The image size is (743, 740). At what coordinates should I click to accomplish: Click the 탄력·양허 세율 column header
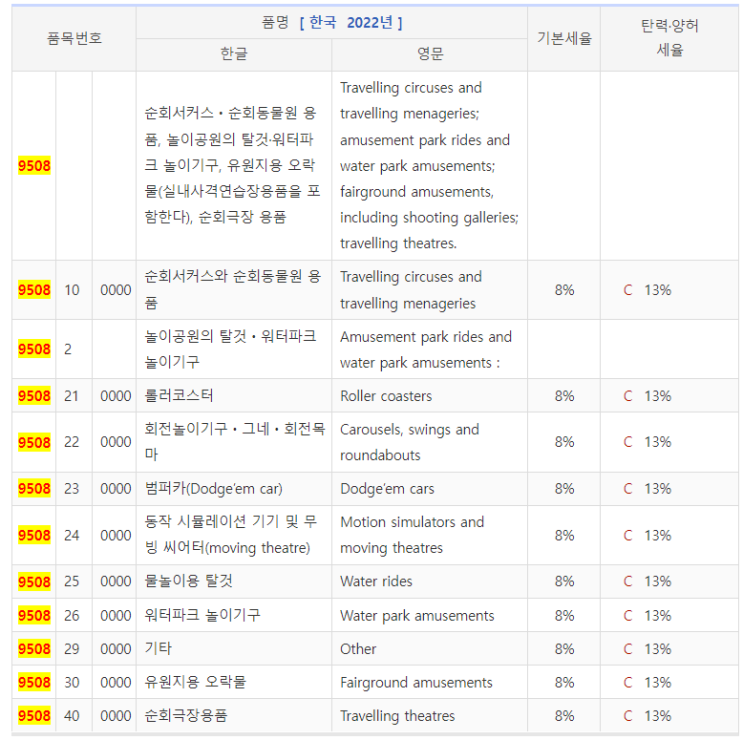(669, 38)
